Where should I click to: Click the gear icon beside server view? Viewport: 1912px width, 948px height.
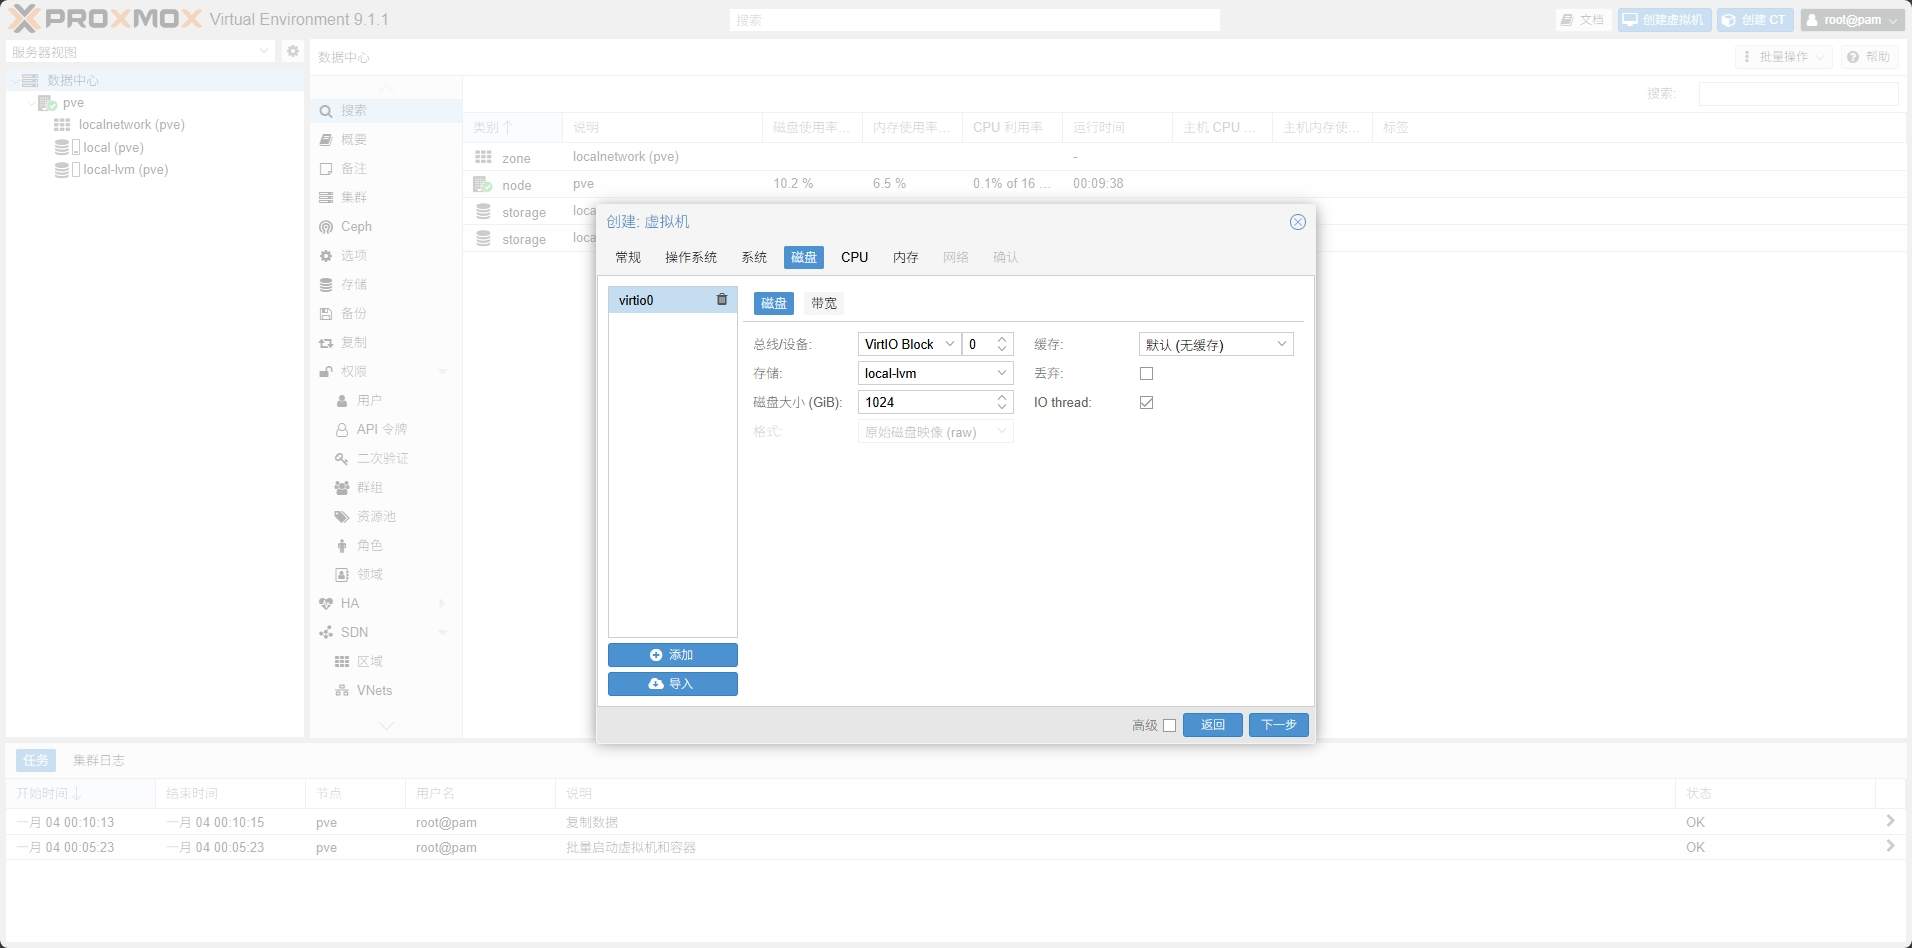coord(293,51)
